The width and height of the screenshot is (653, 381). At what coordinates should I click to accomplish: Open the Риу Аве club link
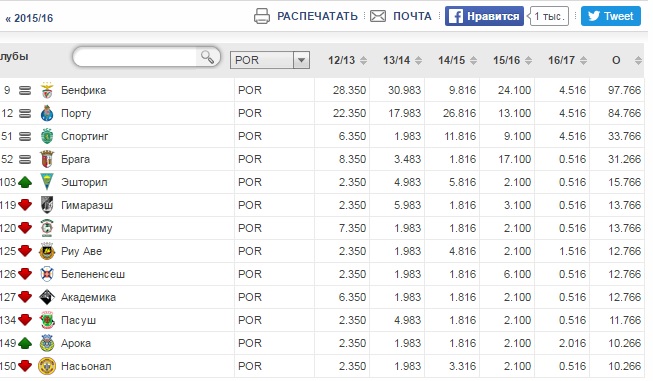(82, 251)
